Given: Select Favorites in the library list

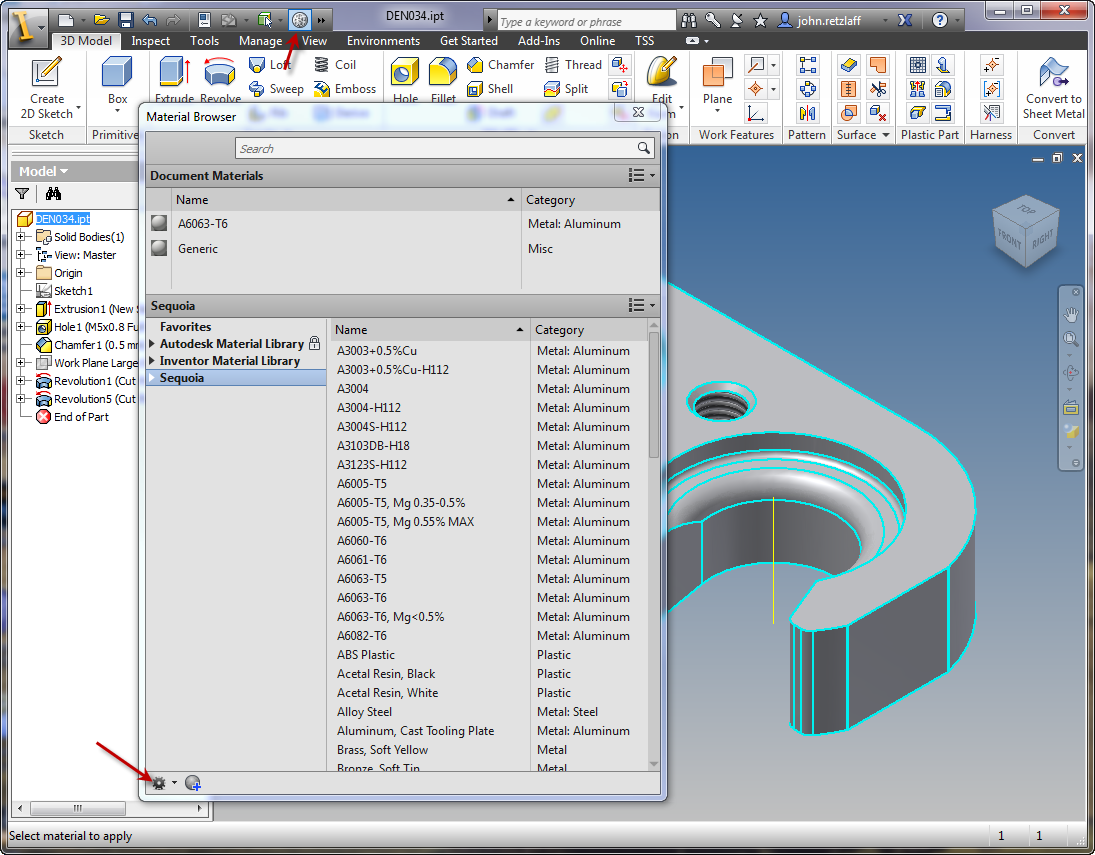Looking at the screenshot, I should (185, 327).
